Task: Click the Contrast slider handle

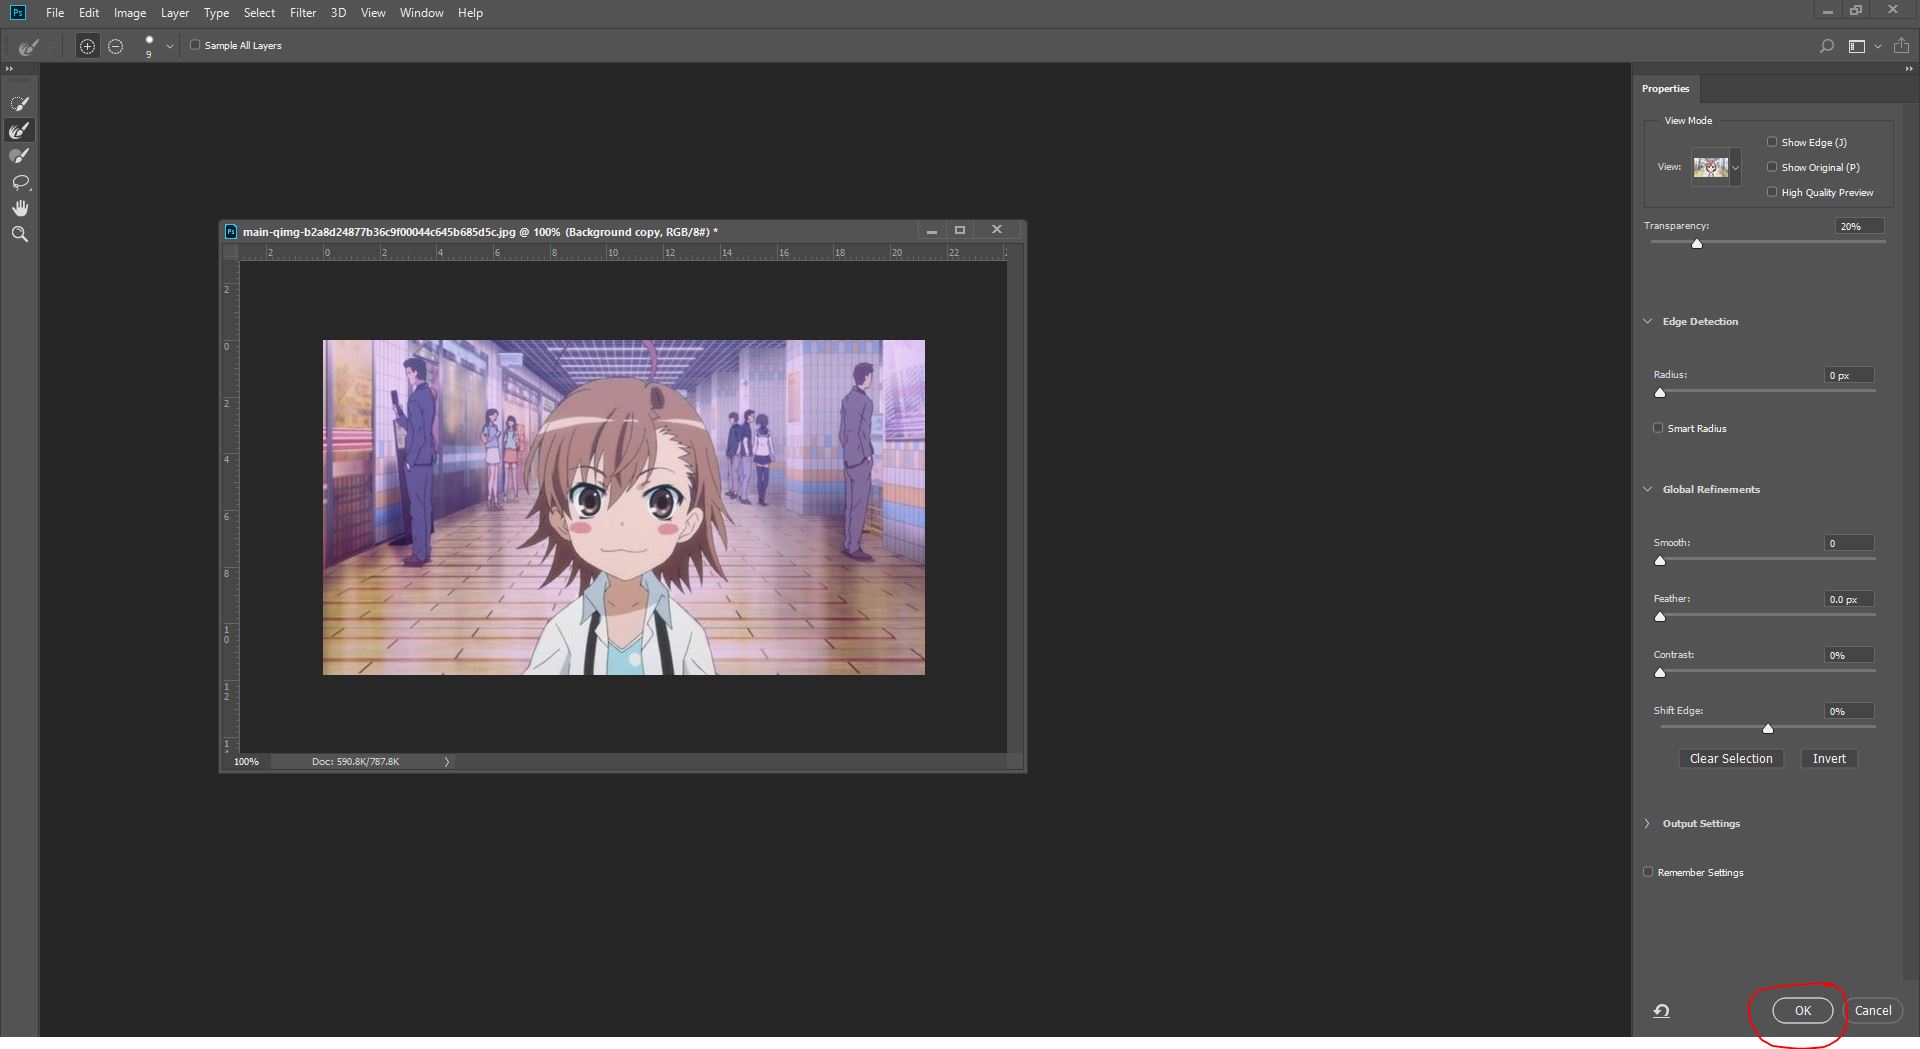Action: (1660, 672)
